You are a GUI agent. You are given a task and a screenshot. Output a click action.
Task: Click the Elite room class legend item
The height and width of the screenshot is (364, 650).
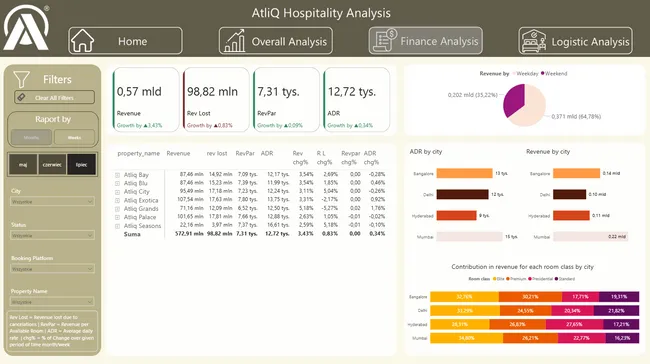pyautogui.click(x=498, y=279)
